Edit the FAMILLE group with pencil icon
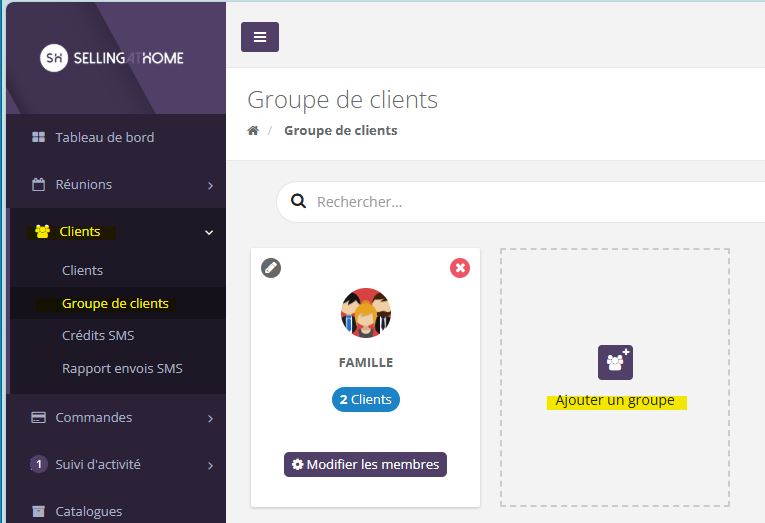 (x=271, y=268)
